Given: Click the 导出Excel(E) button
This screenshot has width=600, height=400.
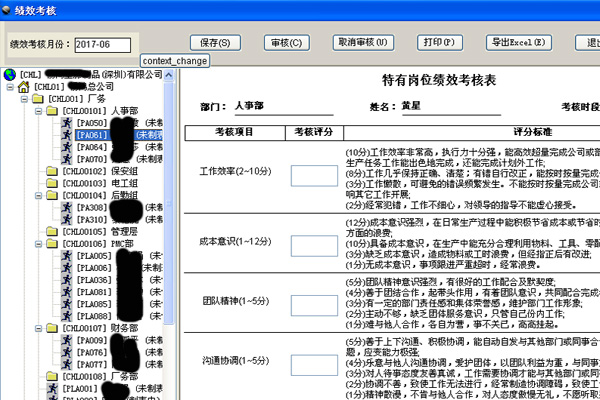Looking at the screenshot, I should [x=519, y=42].
